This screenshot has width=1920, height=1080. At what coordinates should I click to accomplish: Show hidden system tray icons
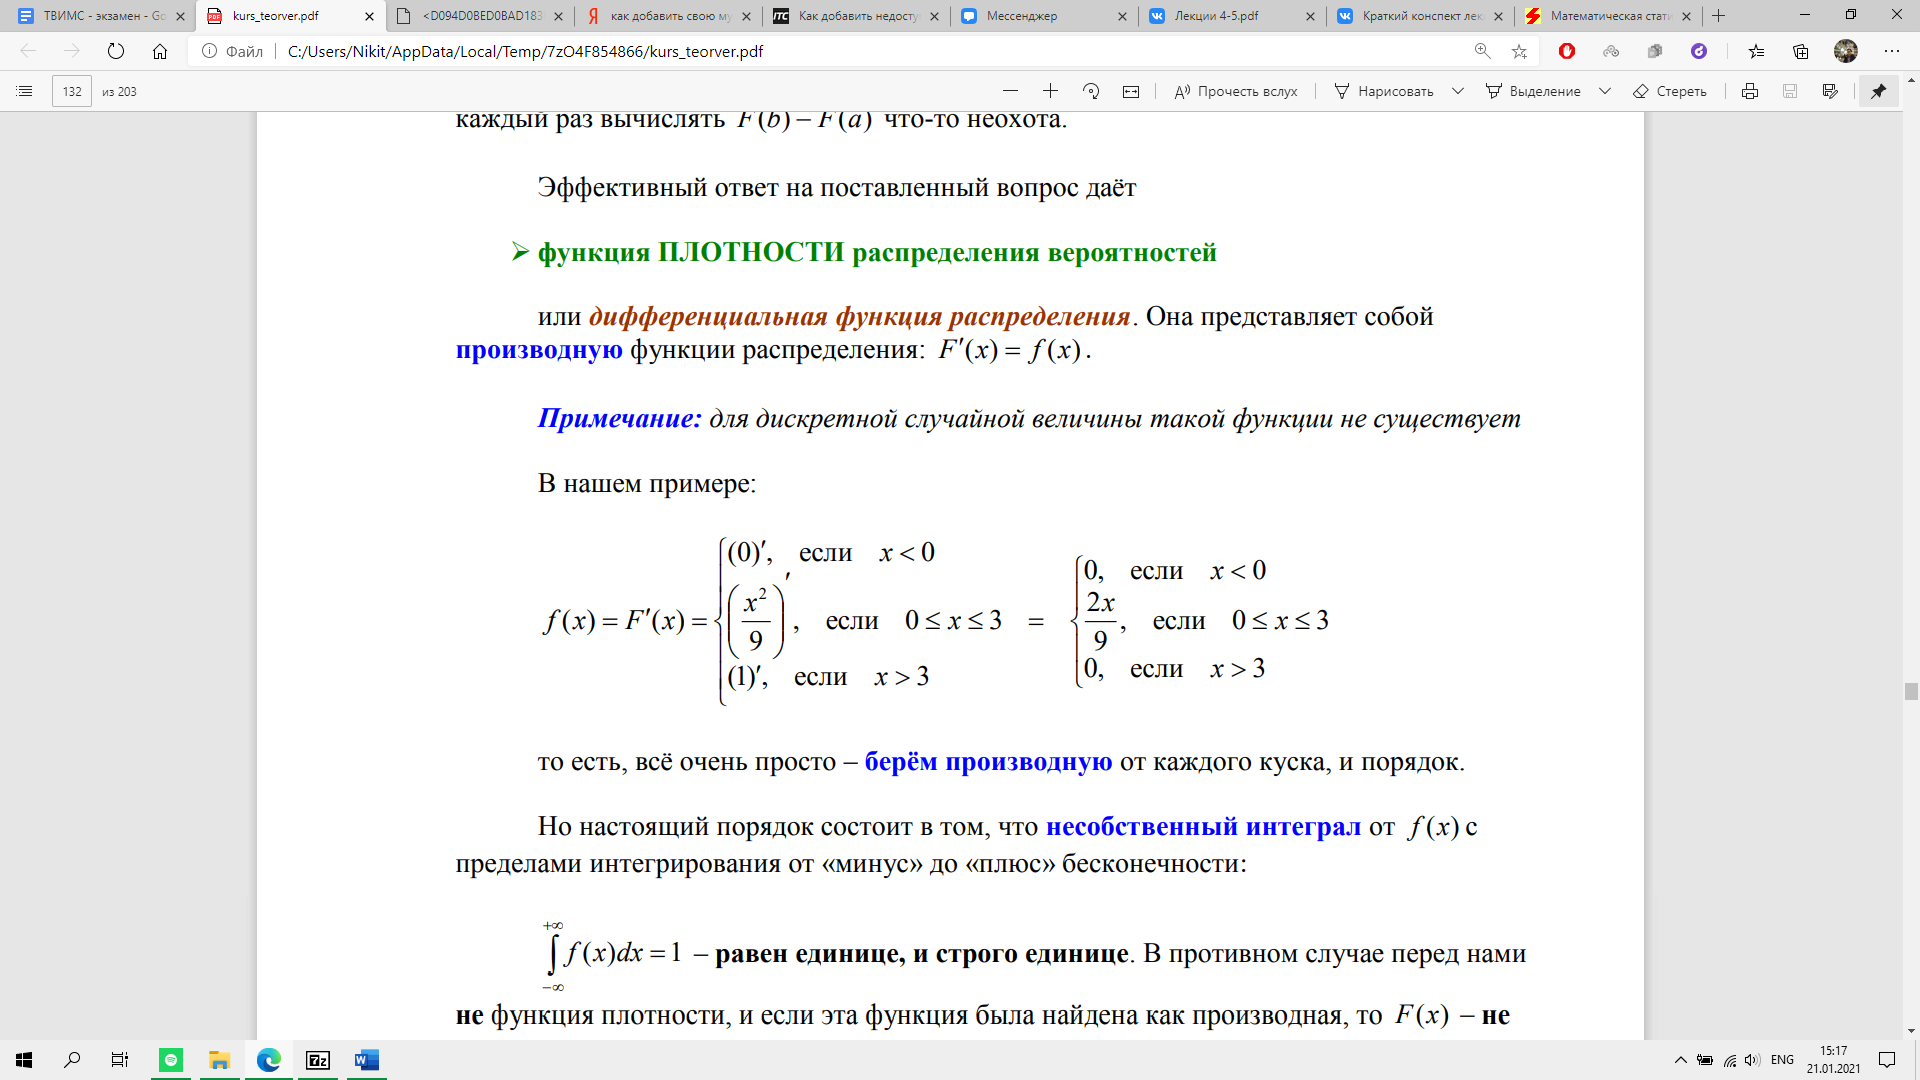pyautogui.click(x=1680, y=1060)
